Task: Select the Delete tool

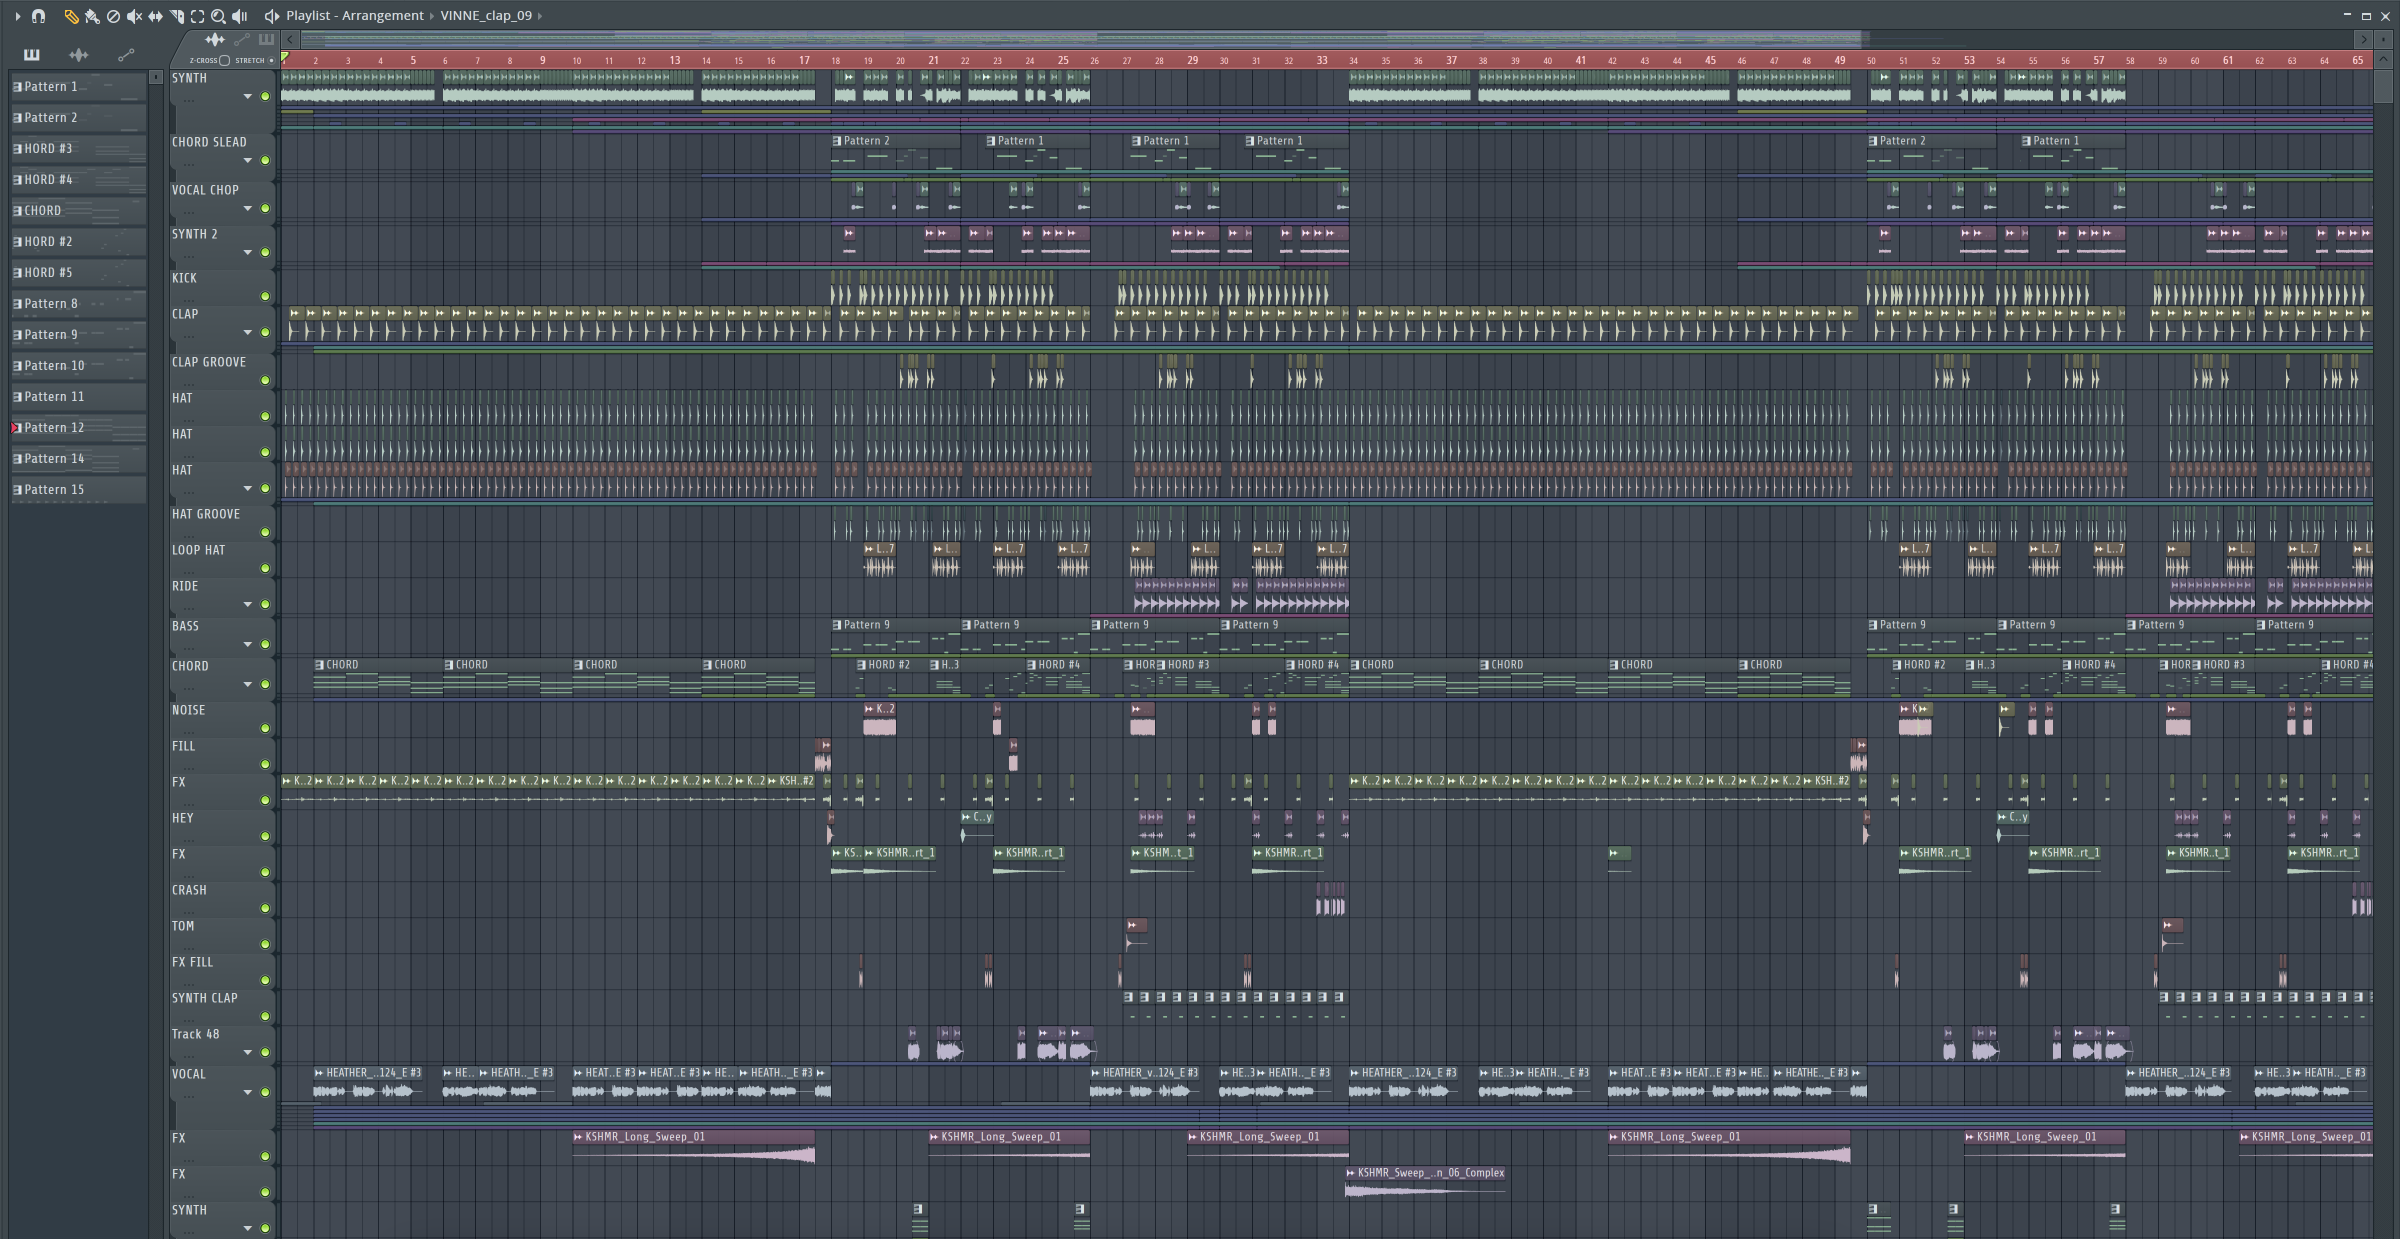Action: tap(113, 16)
